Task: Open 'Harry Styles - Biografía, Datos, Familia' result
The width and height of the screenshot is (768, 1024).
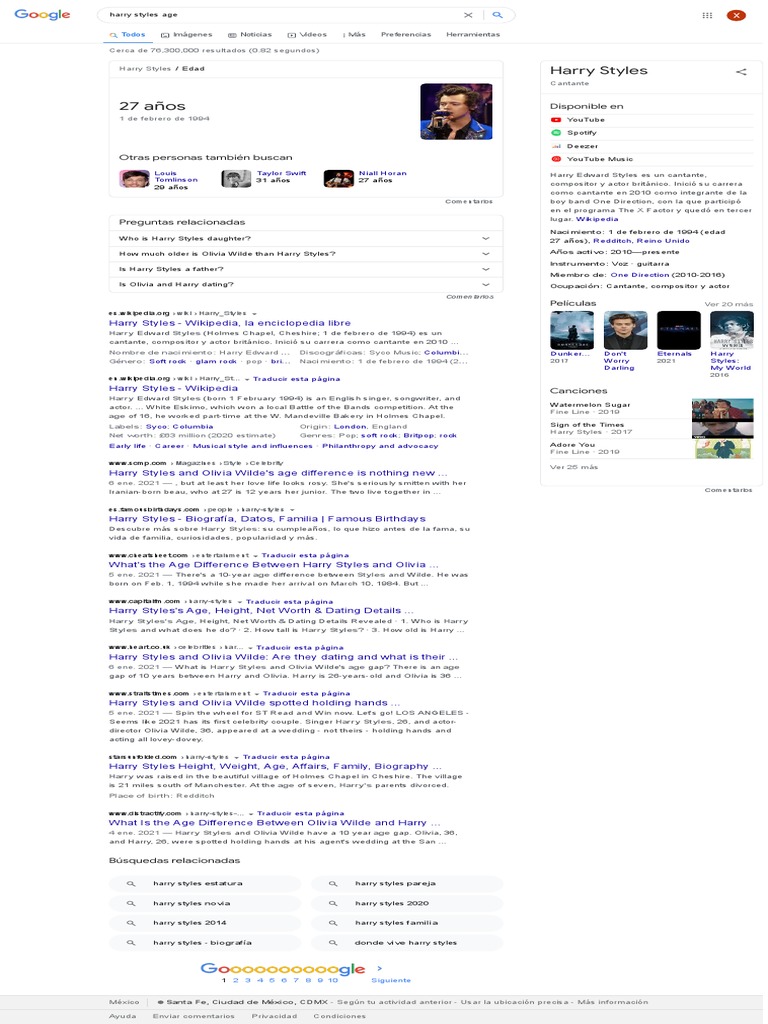Action: click(x=267, y=519)
